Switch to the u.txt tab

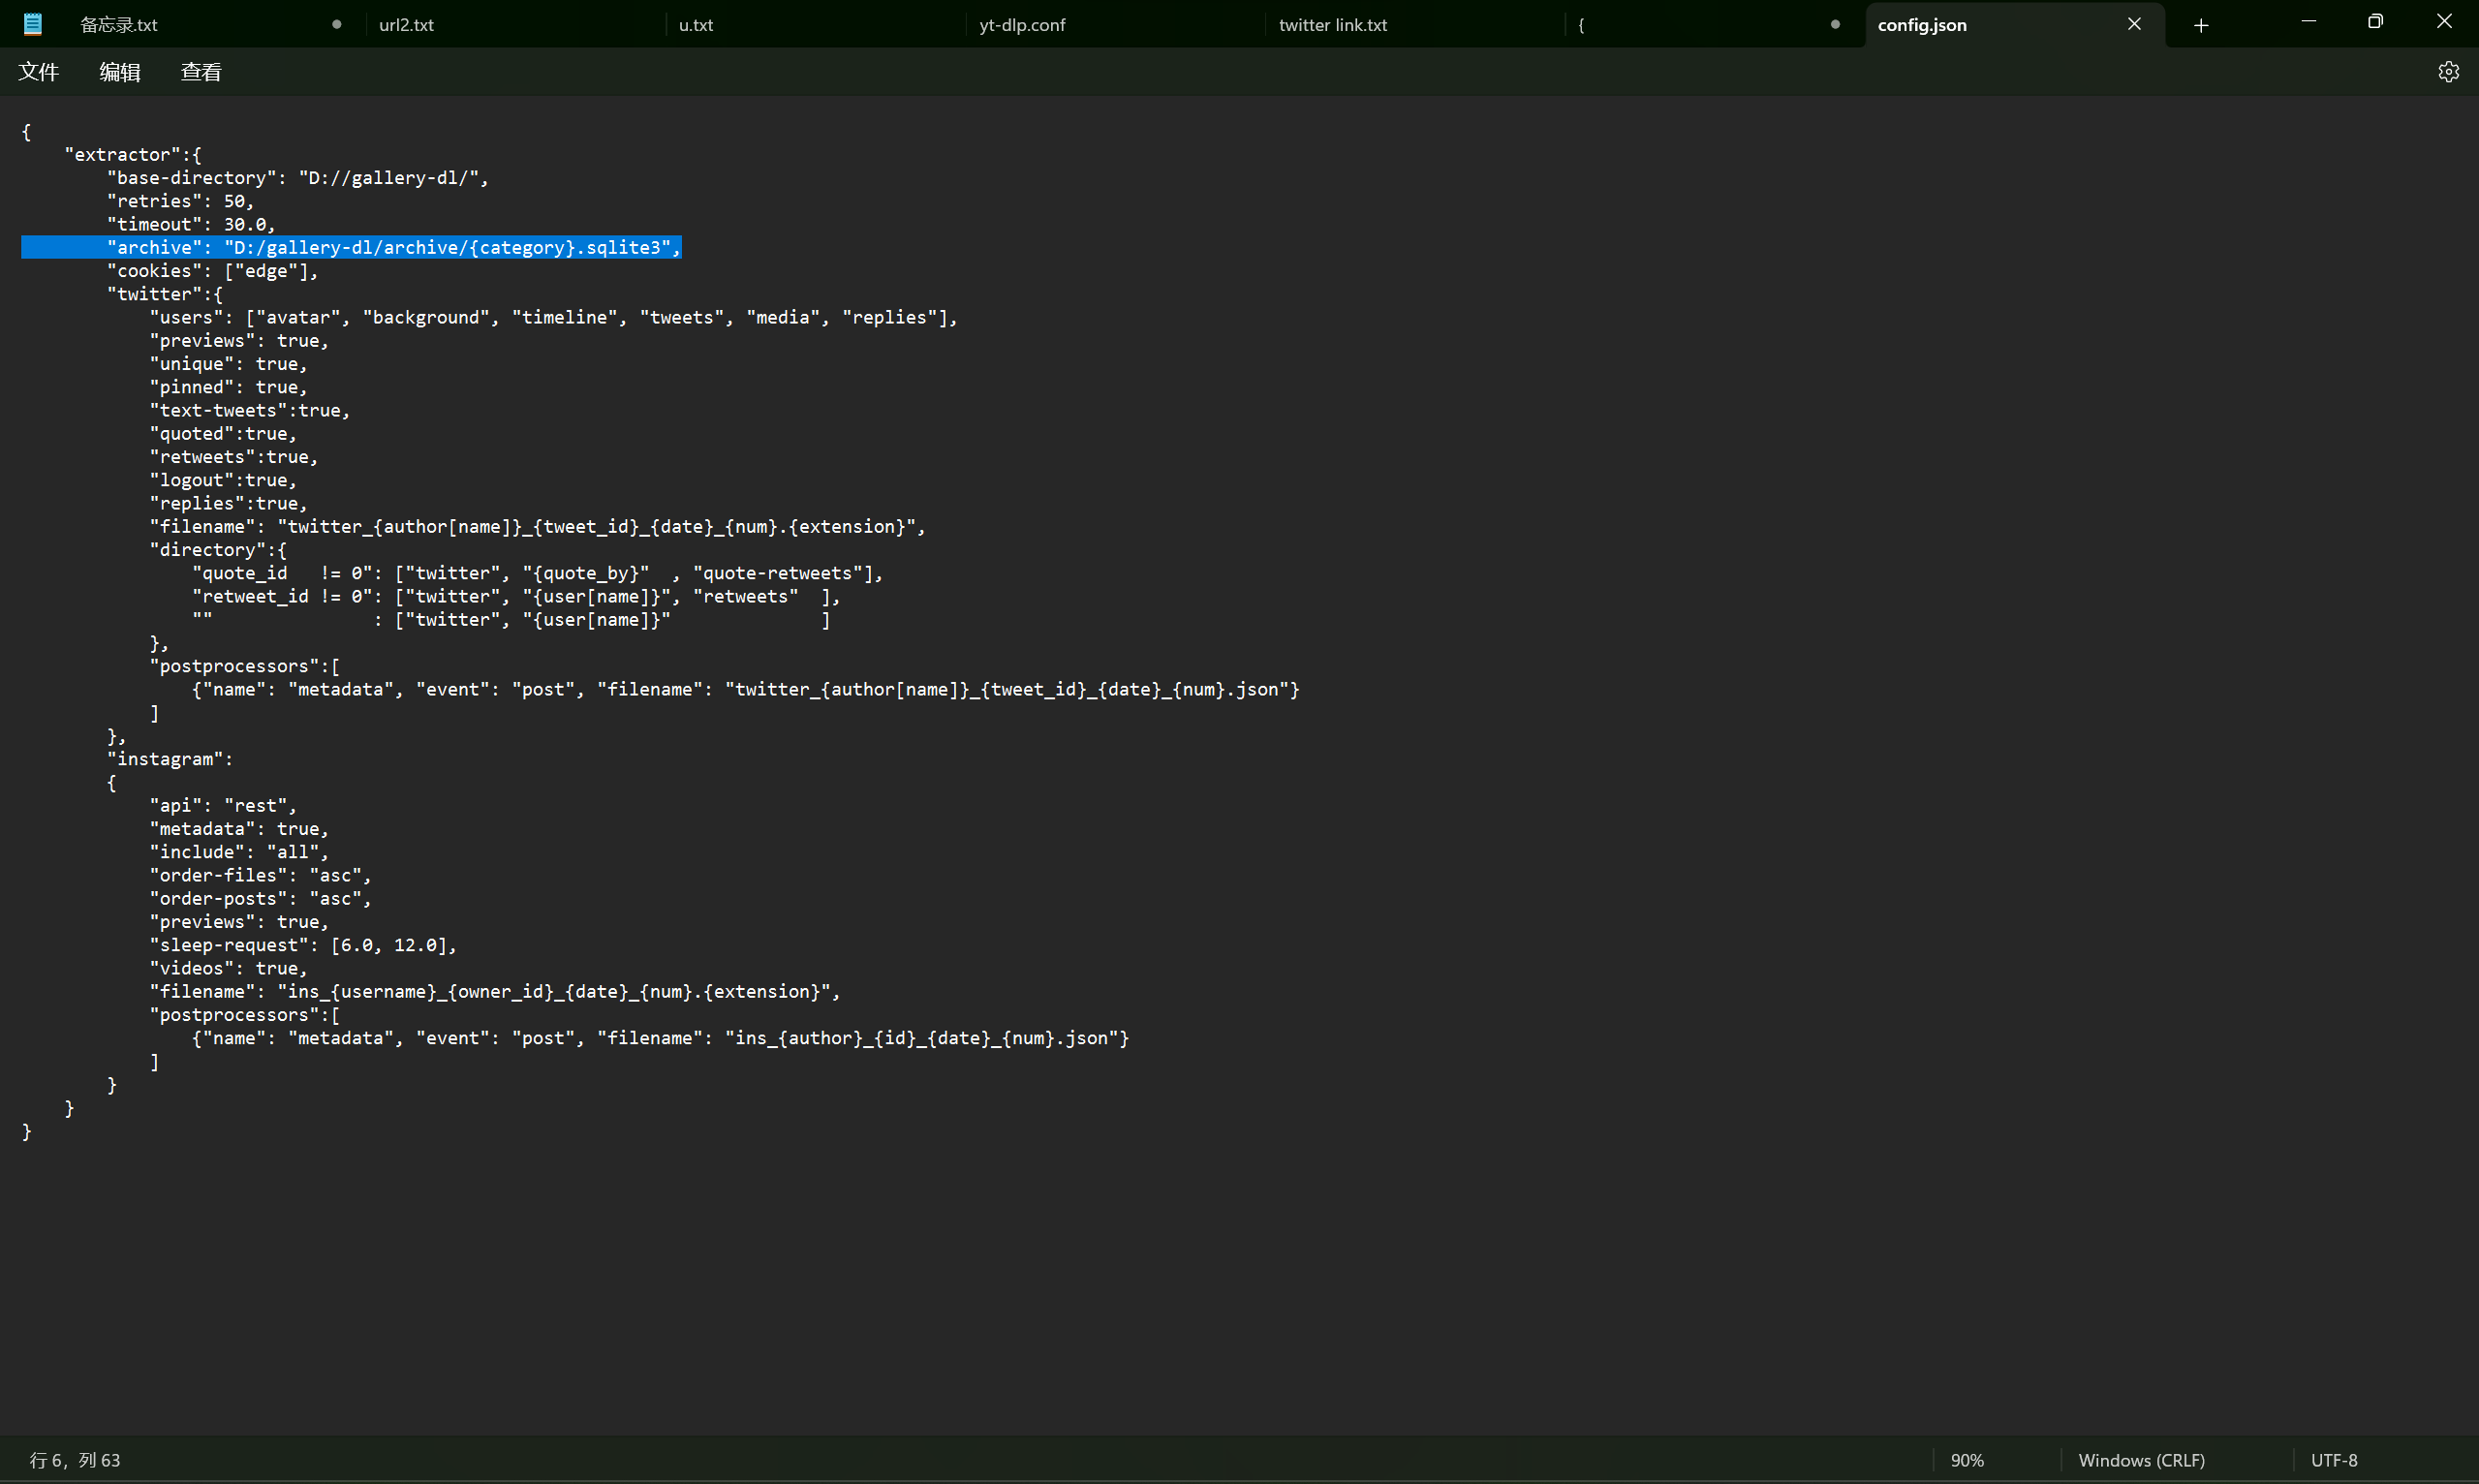pyautogui.click(x=696, y=24)
